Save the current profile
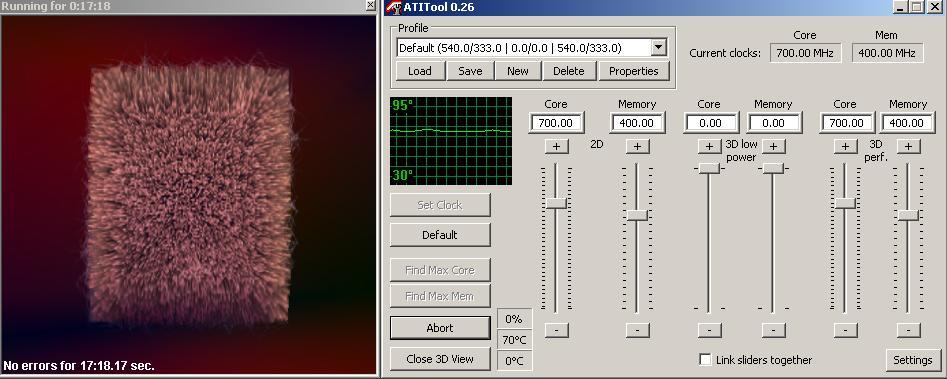Screen dimensions: 947x379 point(470,71)
